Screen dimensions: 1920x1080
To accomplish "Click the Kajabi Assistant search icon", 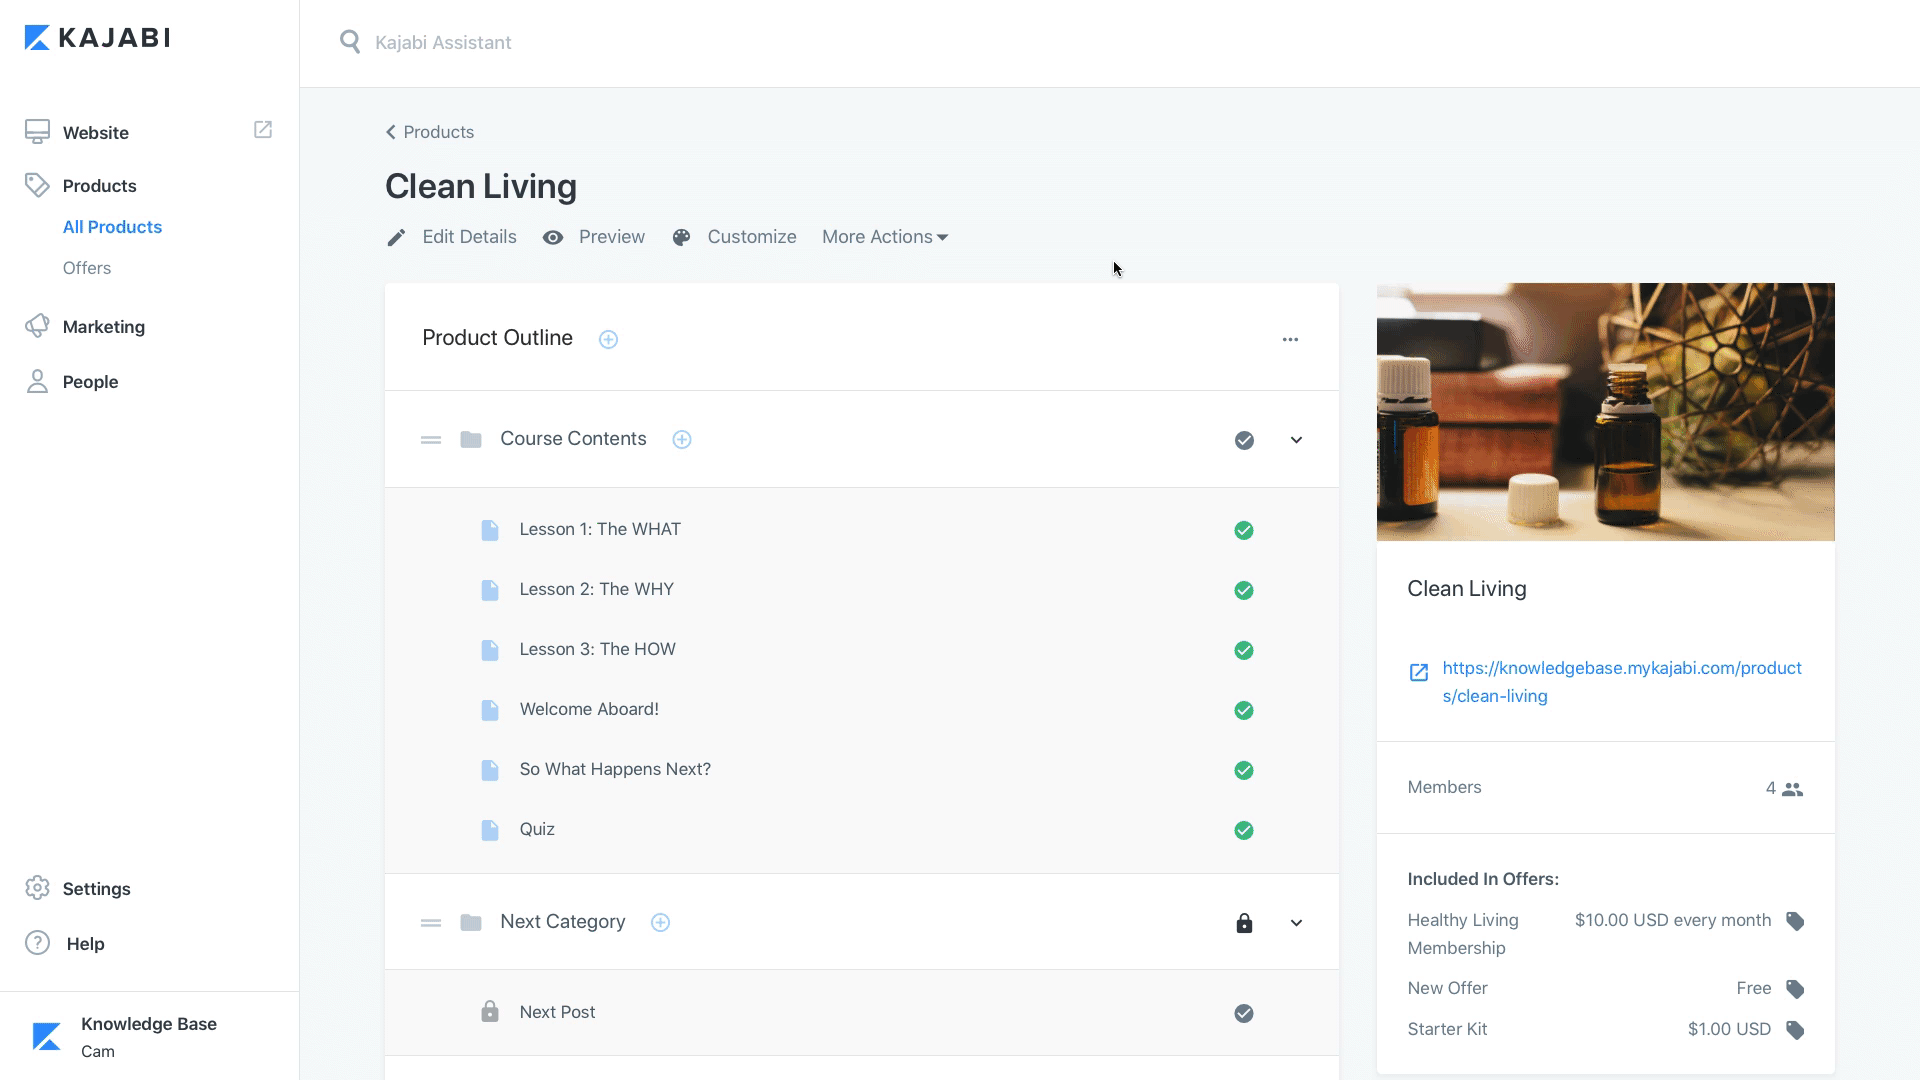I will click(x=350, y=42).
